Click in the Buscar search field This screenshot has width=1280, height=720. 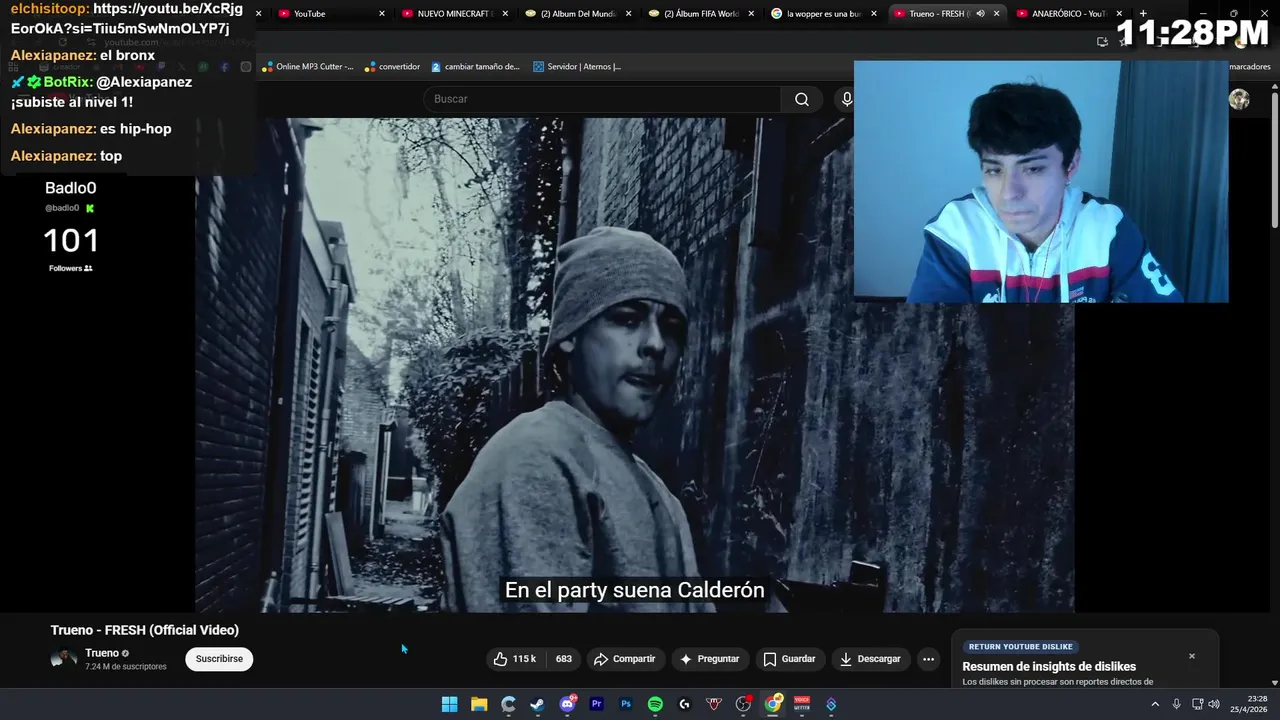[602, 99]
